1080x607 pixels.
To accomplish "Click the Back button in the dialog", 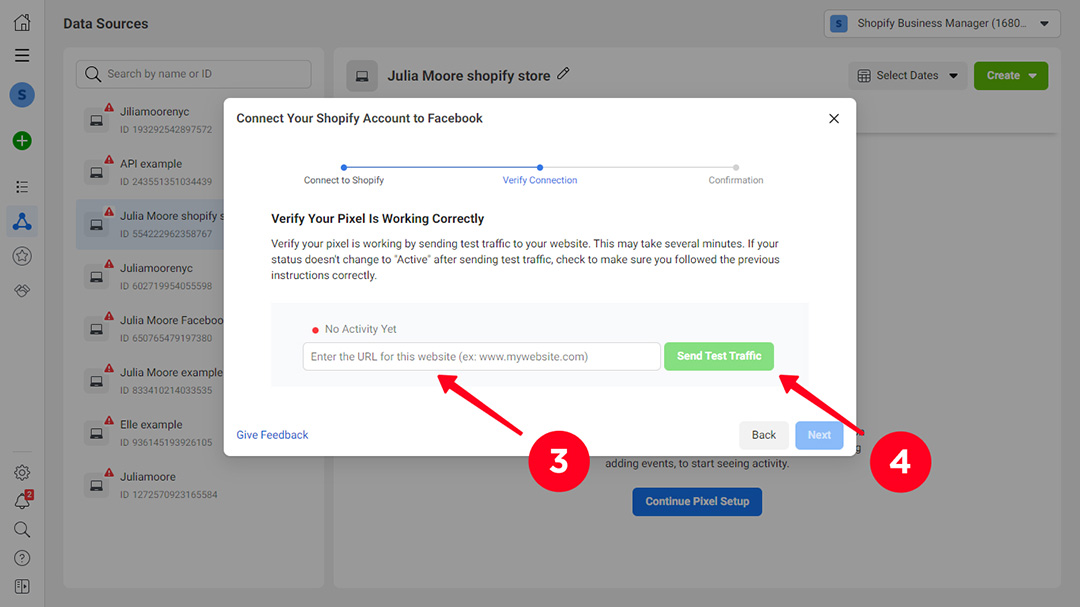I will [x=763, y=435].
